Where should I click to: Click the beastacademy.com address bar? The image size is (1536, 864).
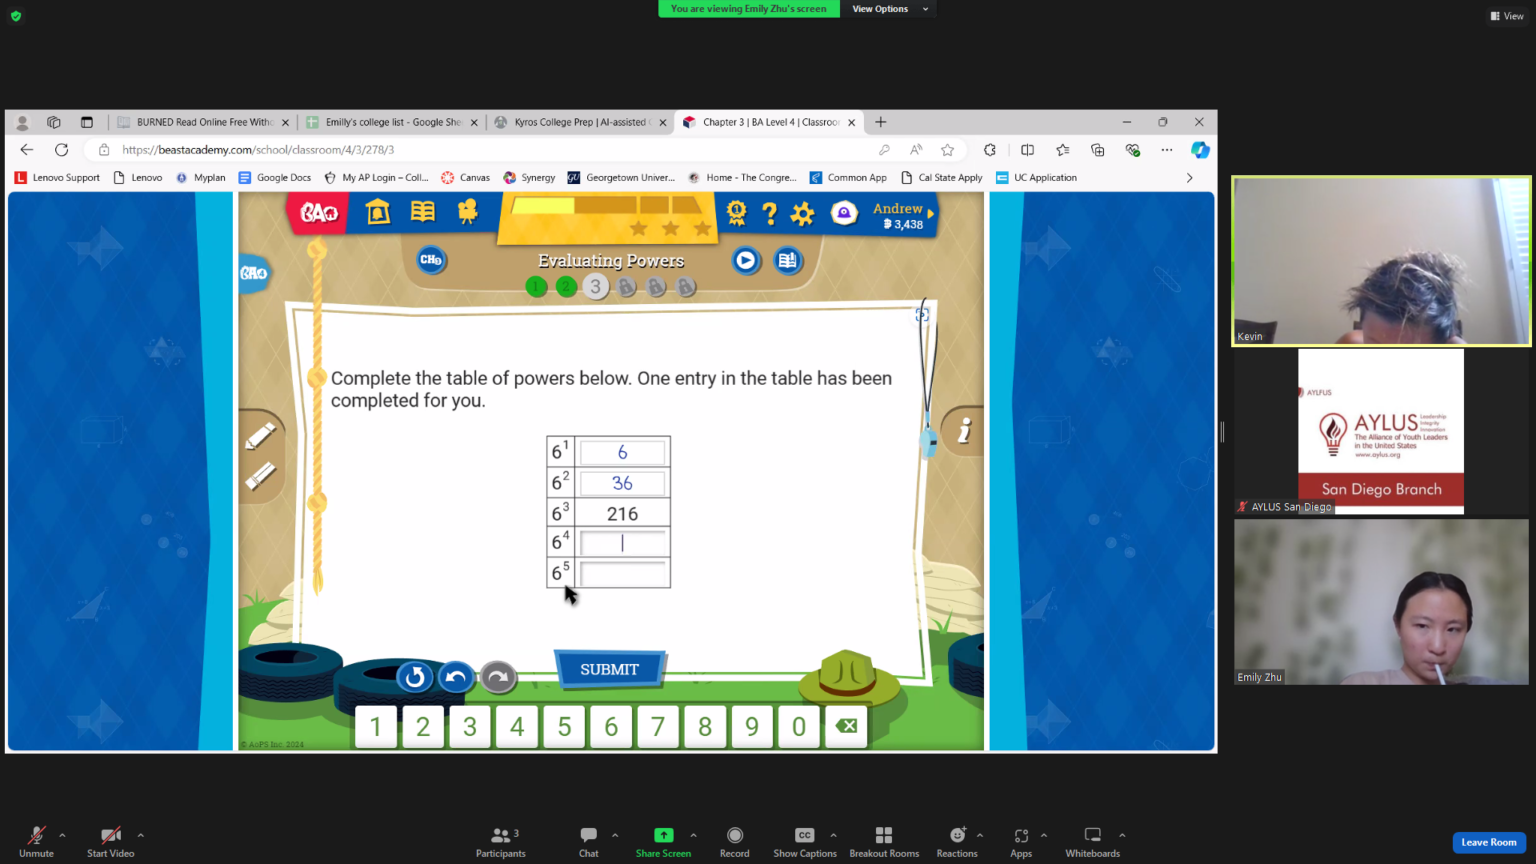point(490,150)
